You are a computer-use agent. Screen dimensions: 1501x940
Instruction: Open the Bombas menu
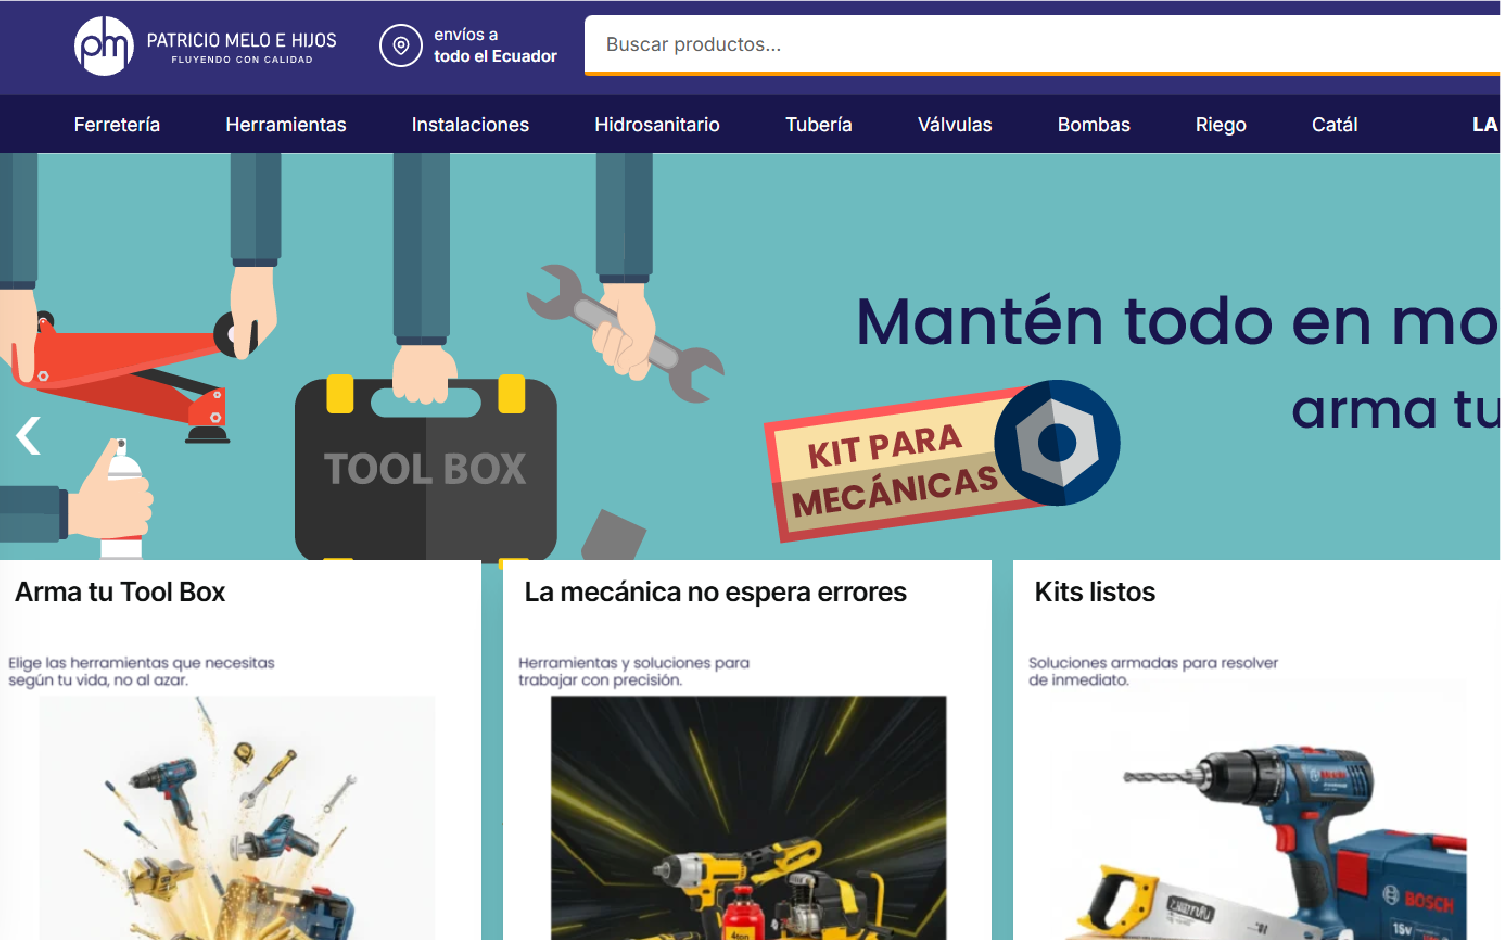click(1094, 124)
